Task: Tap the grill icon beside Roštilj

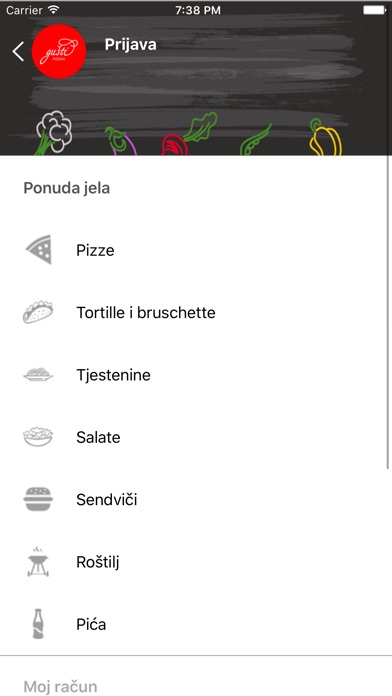Action: coord(38,562)
